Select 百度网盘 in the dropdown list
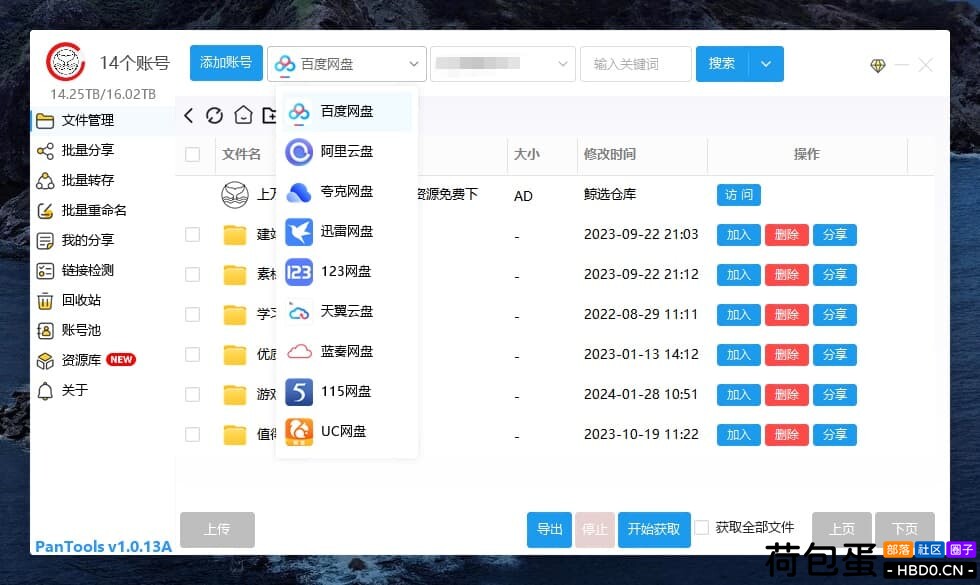Viewport: 980px width, 585px height. tap(347, 111)
